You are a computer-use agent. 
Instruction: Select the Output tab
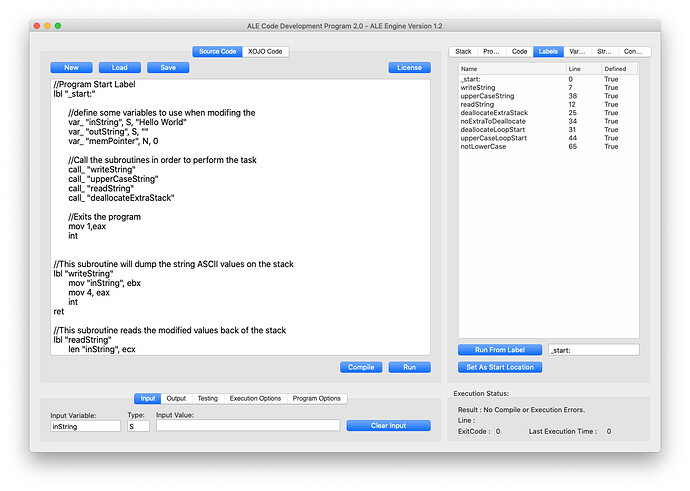tap(176, 398)
